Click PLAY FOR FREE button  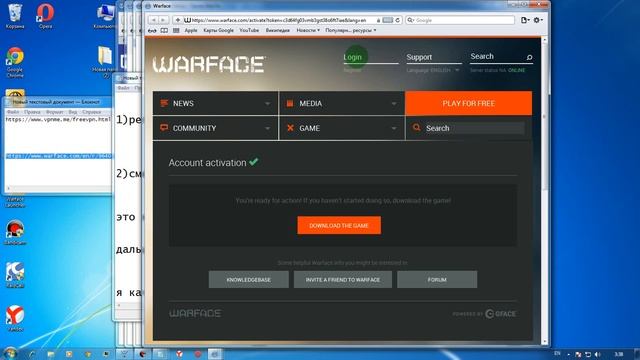[469, 103]
